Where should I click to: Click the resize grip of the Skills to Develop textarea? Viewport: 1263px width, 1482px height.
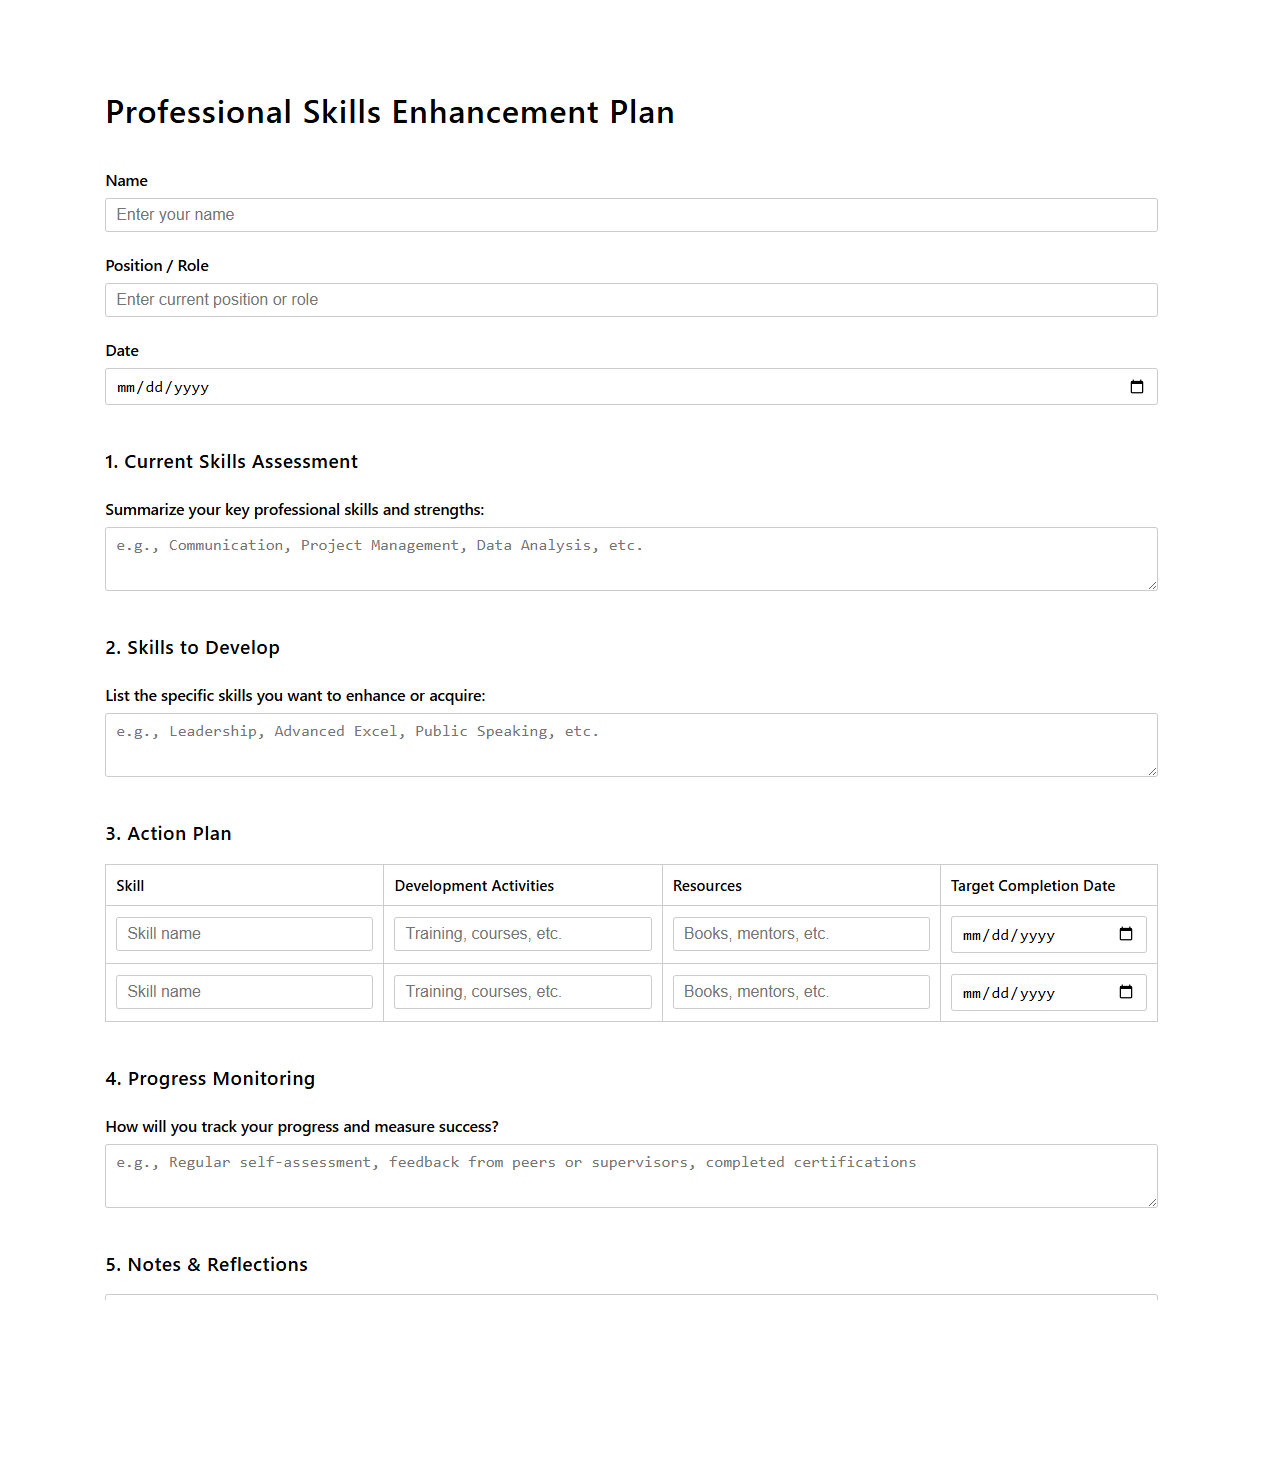click(x=1151, y=770)
